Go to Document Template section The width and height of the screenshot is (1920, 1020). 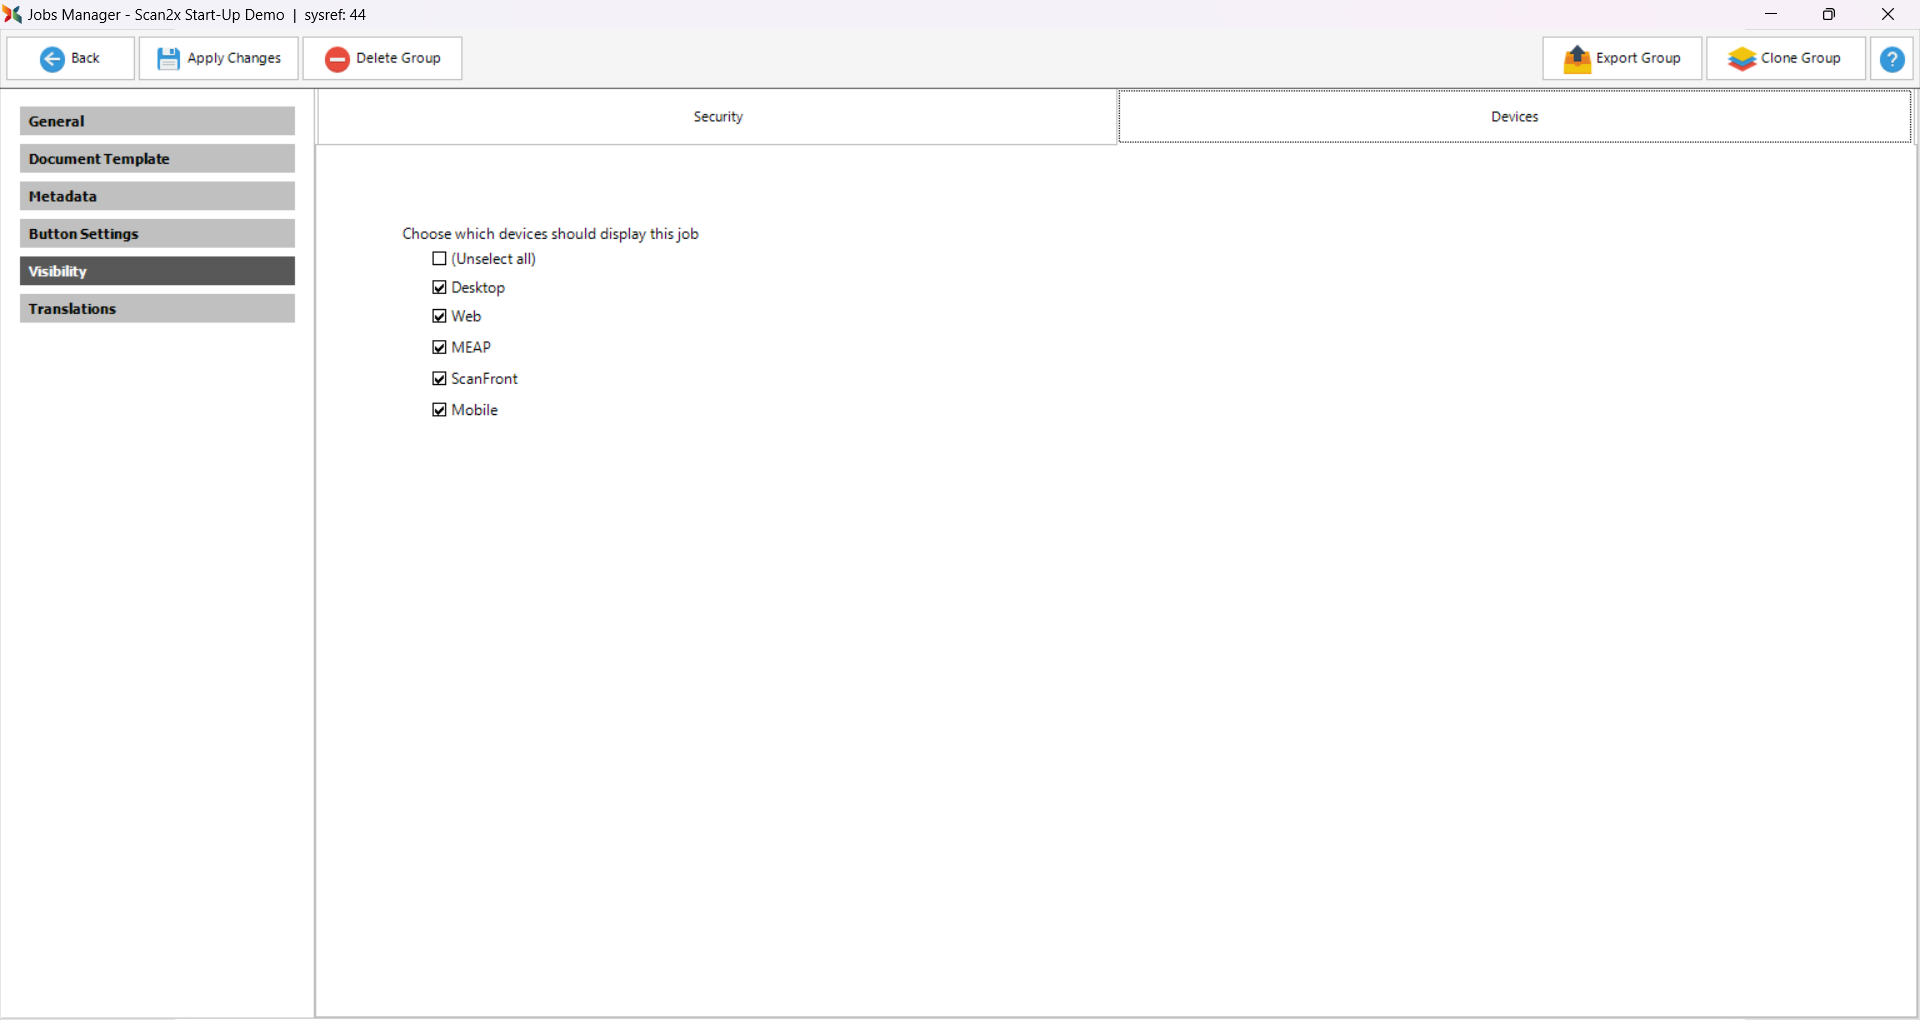click(x=157, y=159)
